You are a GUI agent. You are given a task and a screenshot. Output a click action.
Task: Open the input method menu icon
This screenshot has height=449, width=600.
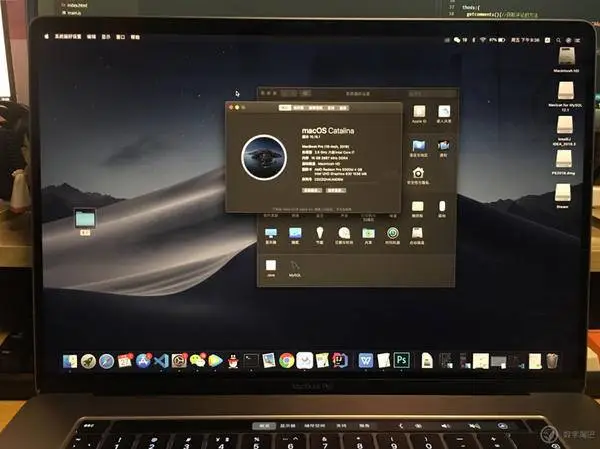(x=548, y=40)
